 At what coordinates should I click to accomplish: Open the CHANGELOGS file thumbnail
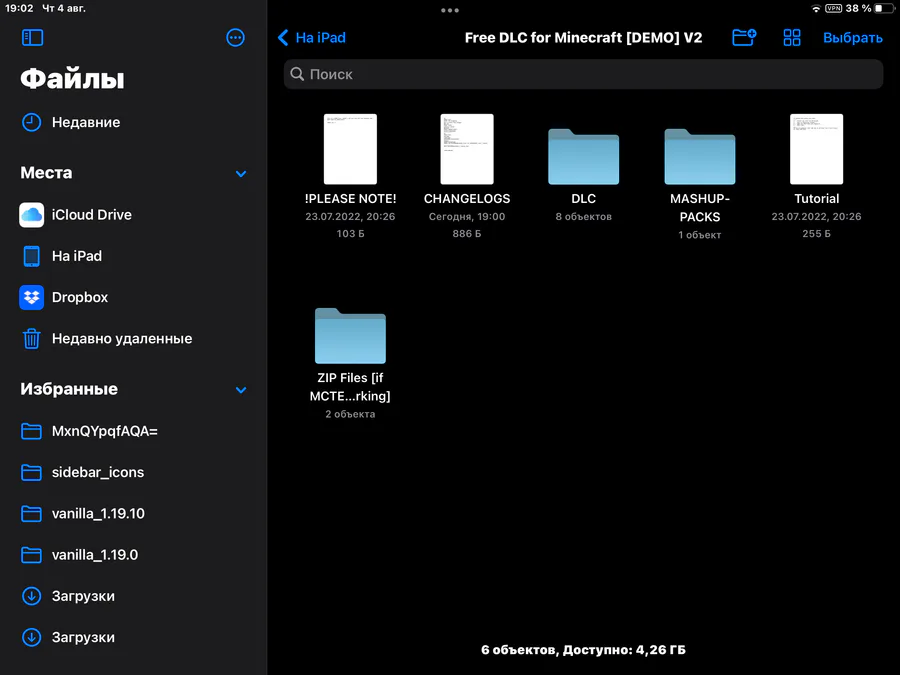click(x=467, y=149)
